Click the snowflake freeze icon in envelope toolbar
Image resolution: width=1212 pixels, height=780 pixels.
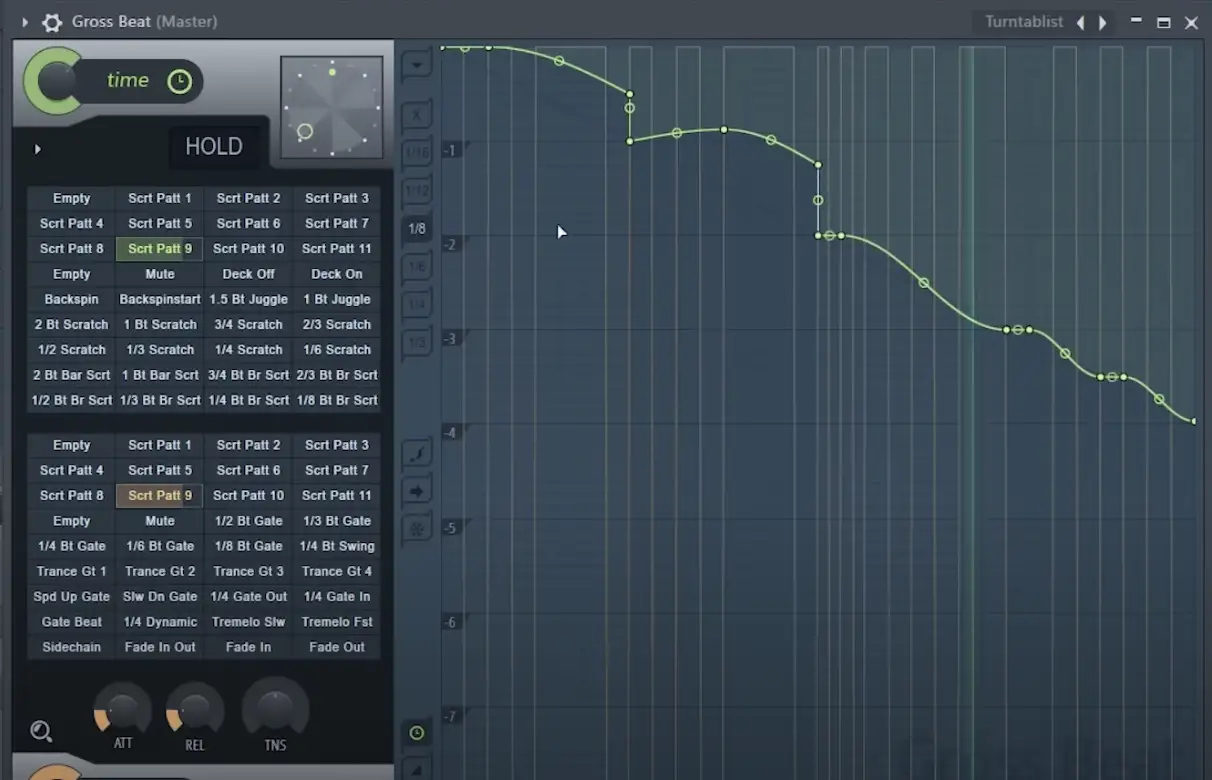(417, 528)
